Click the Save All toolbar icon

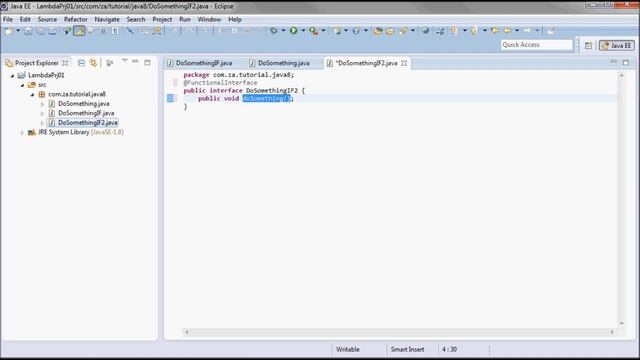40,31
